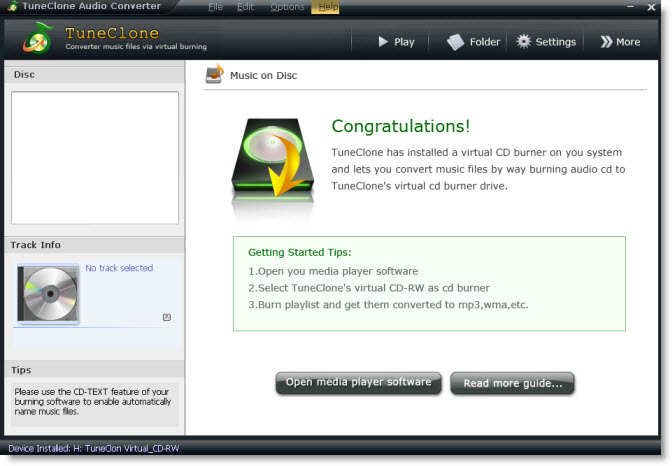Screen dimensions: 672x466
Task: Click the small icon in the title bar
Action: click(x=11, y=7)
